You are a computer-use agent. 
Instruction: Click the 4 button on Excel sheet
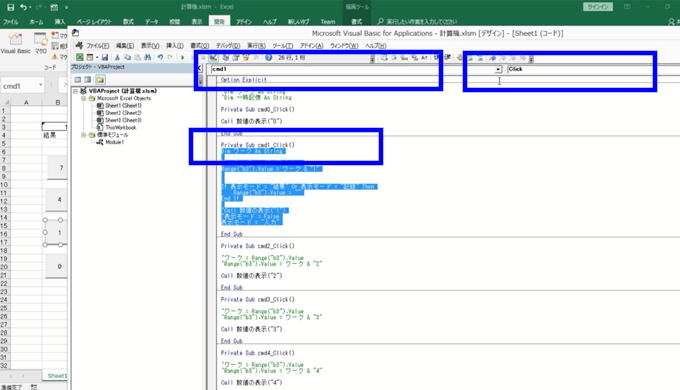[57, 200]
